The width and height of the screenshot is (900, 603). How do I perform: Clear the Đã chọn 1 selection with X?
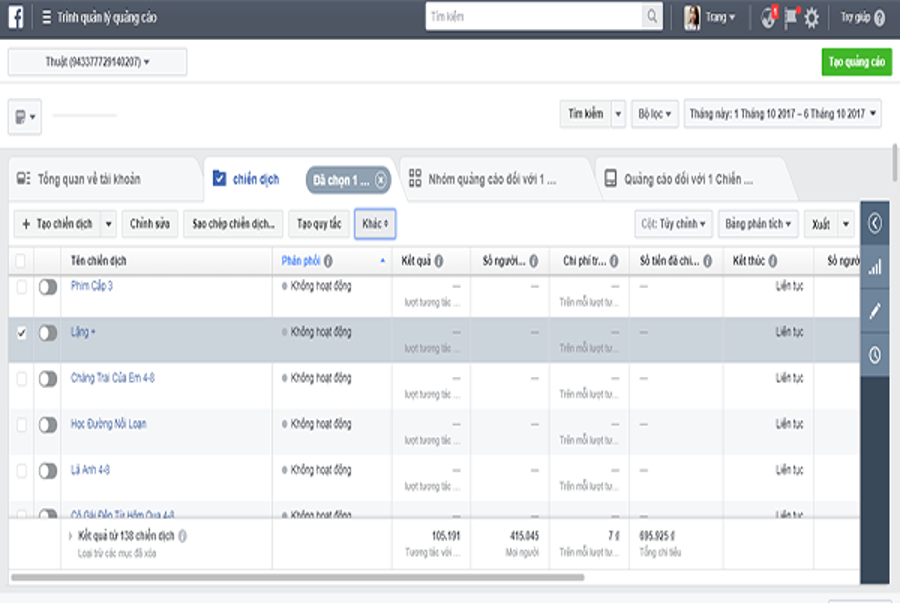381,180
